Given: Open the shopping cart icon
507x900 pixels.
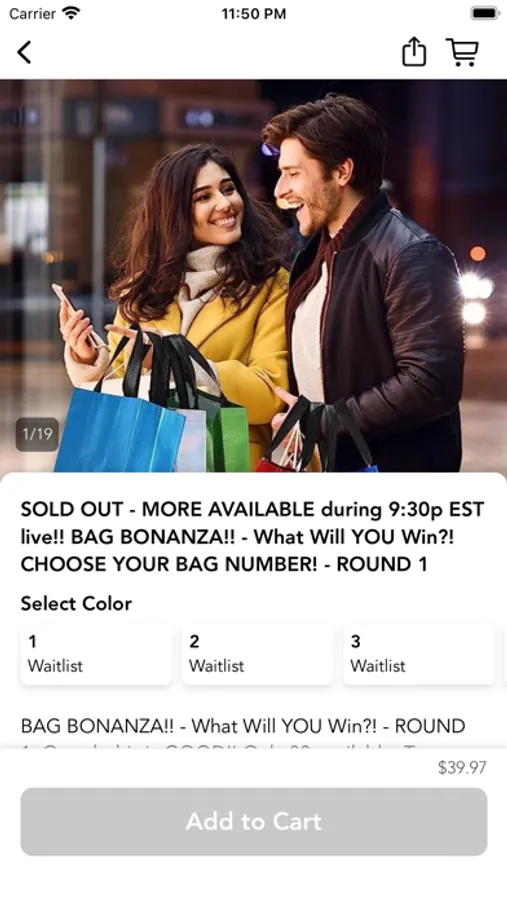Looking at the screenshot, I should pyautogui.click(x=462, y=52).
